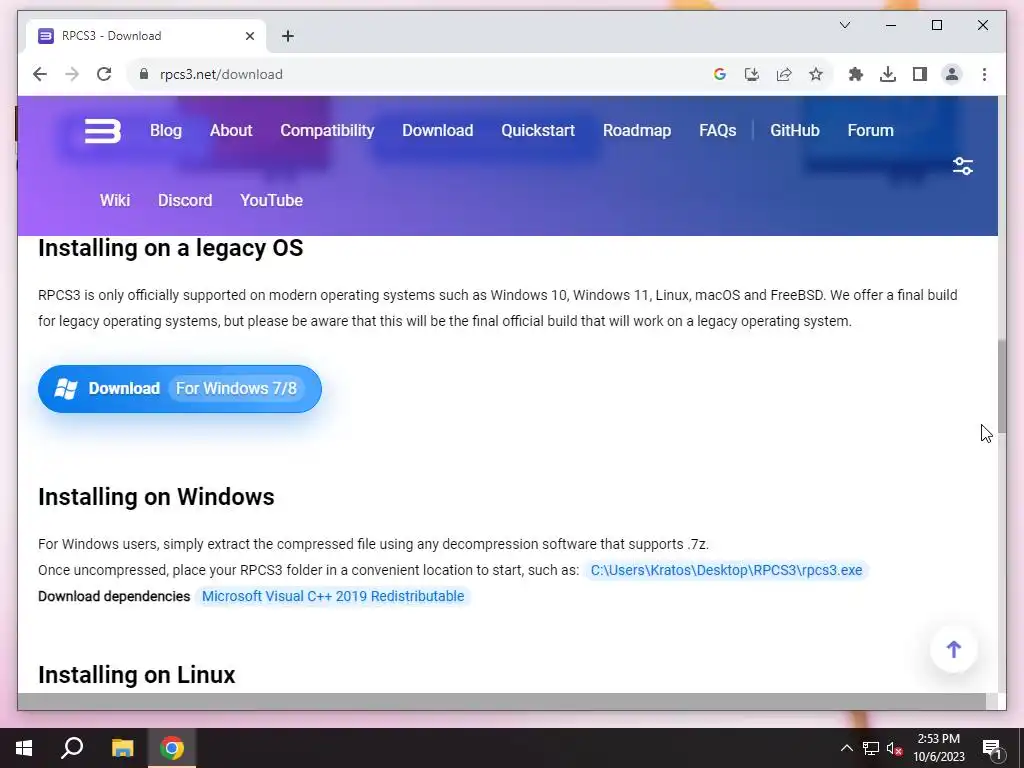Show hidden system tray icons chevron
Viewport: 1024px width, 768px height.
(x=846, y=748)
